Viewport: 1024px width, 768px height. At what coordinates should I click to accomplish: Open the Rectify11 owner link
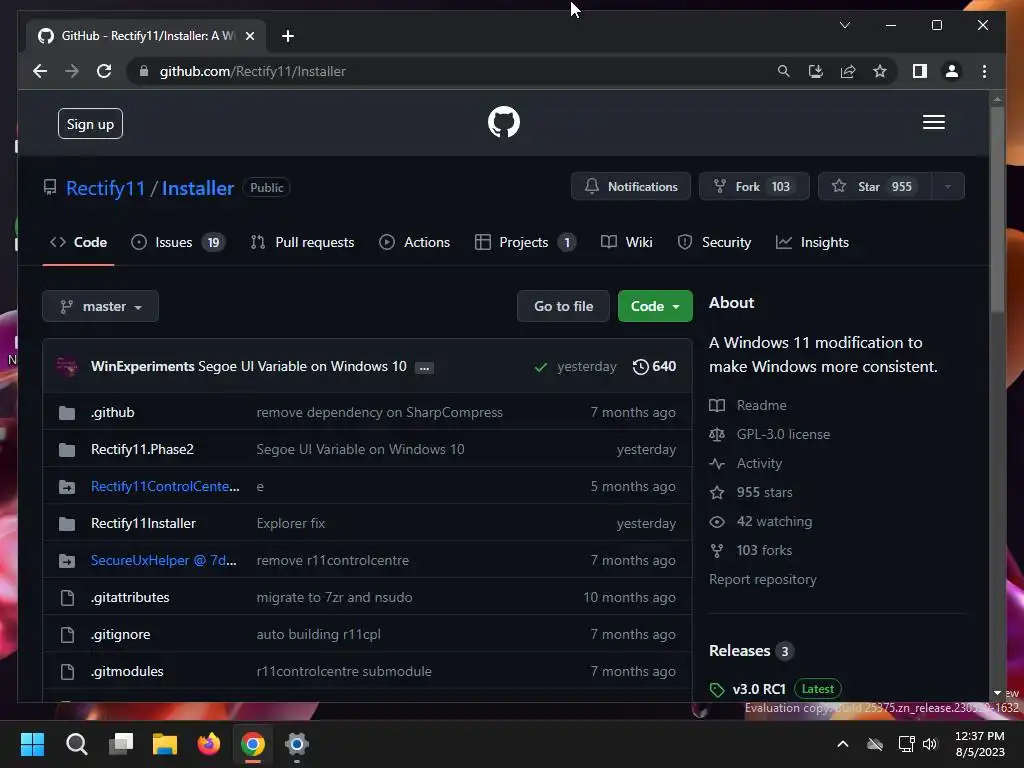[105, 188]
